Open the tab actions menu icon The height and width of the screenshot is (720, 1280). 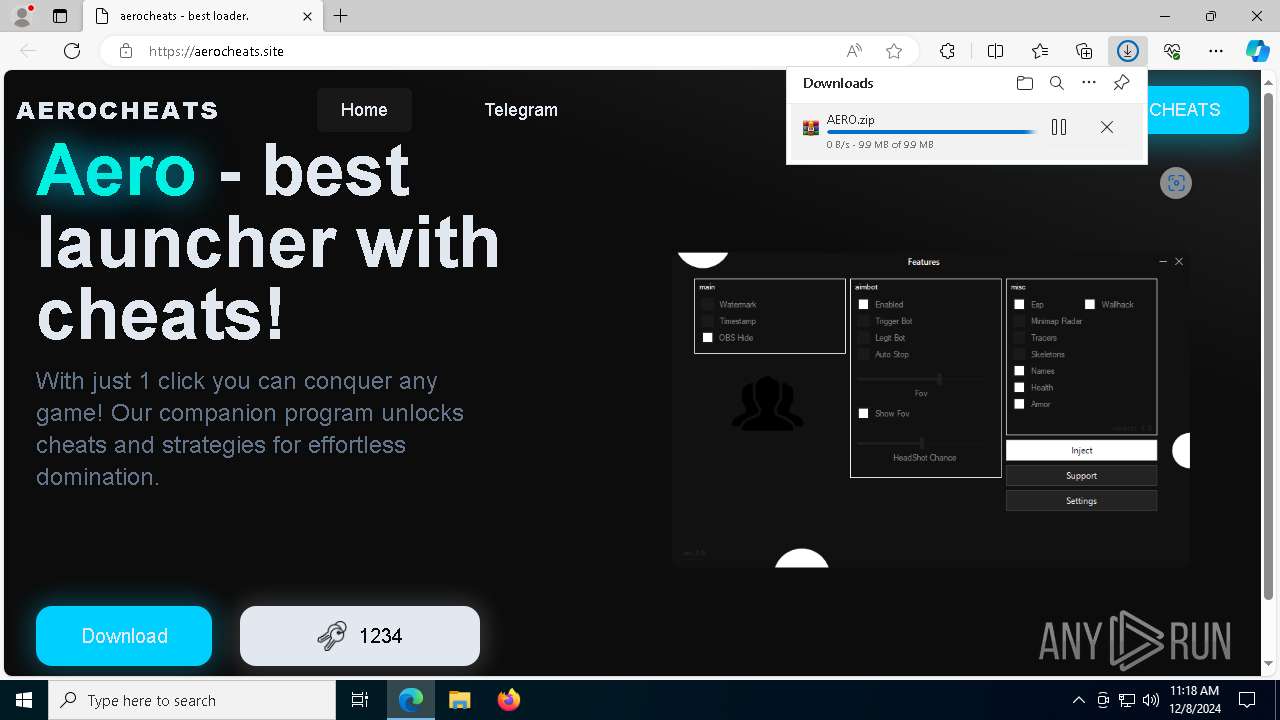[60, 16]
